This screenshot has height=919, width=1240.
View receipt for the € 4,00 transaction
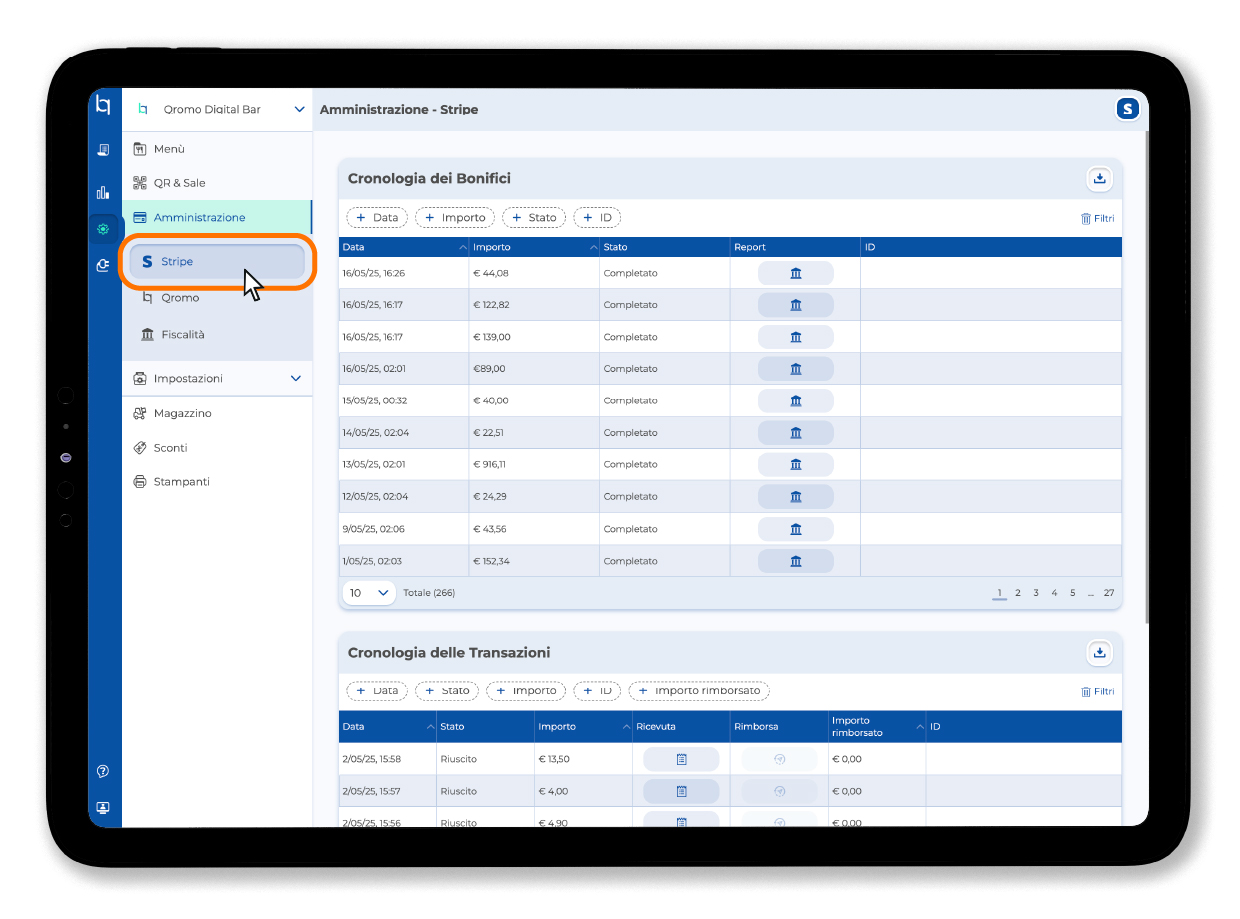click(681, 791)
